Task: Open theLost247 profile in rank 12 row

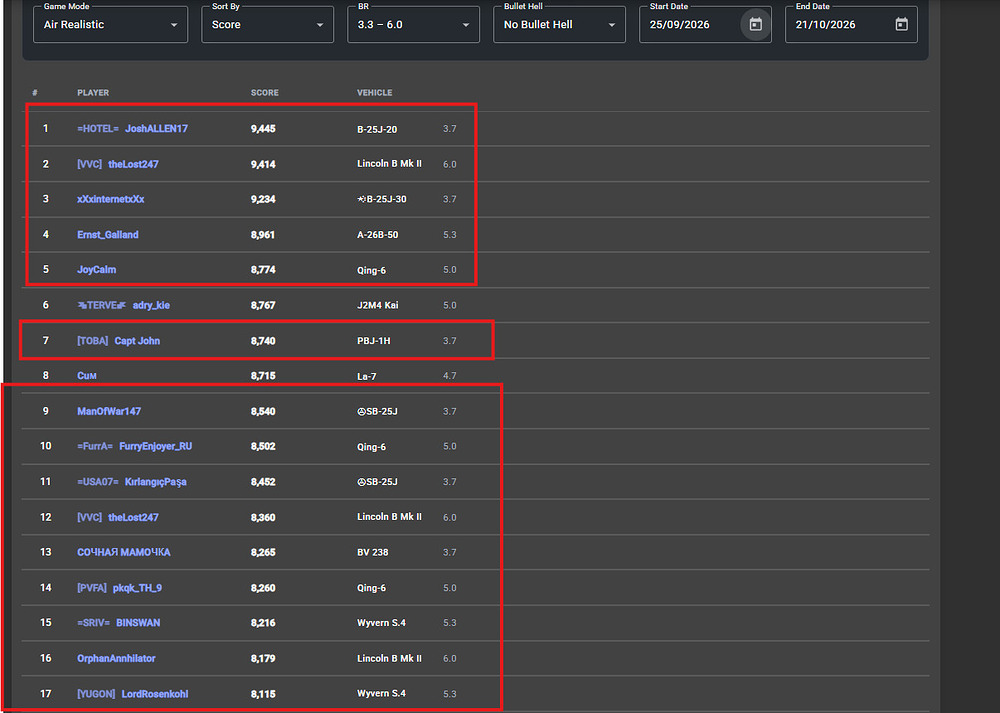Action: pyautogui.click(x=133, y=517)
